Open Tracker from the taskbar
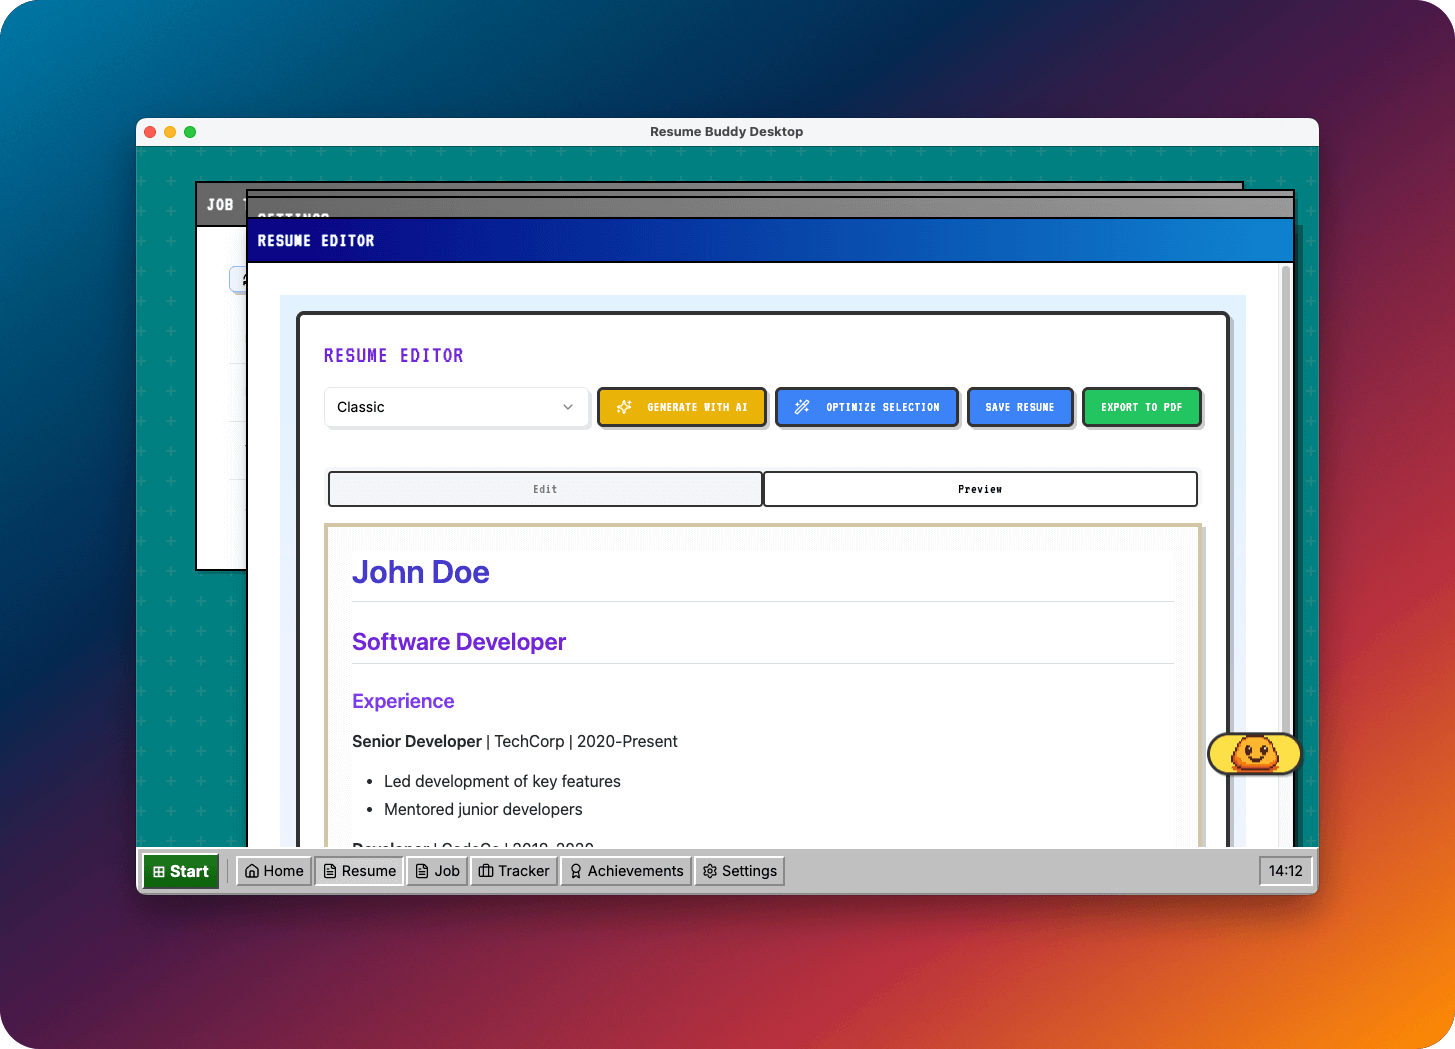The width and height of the screenshot is (1455, 1049). 514,871
